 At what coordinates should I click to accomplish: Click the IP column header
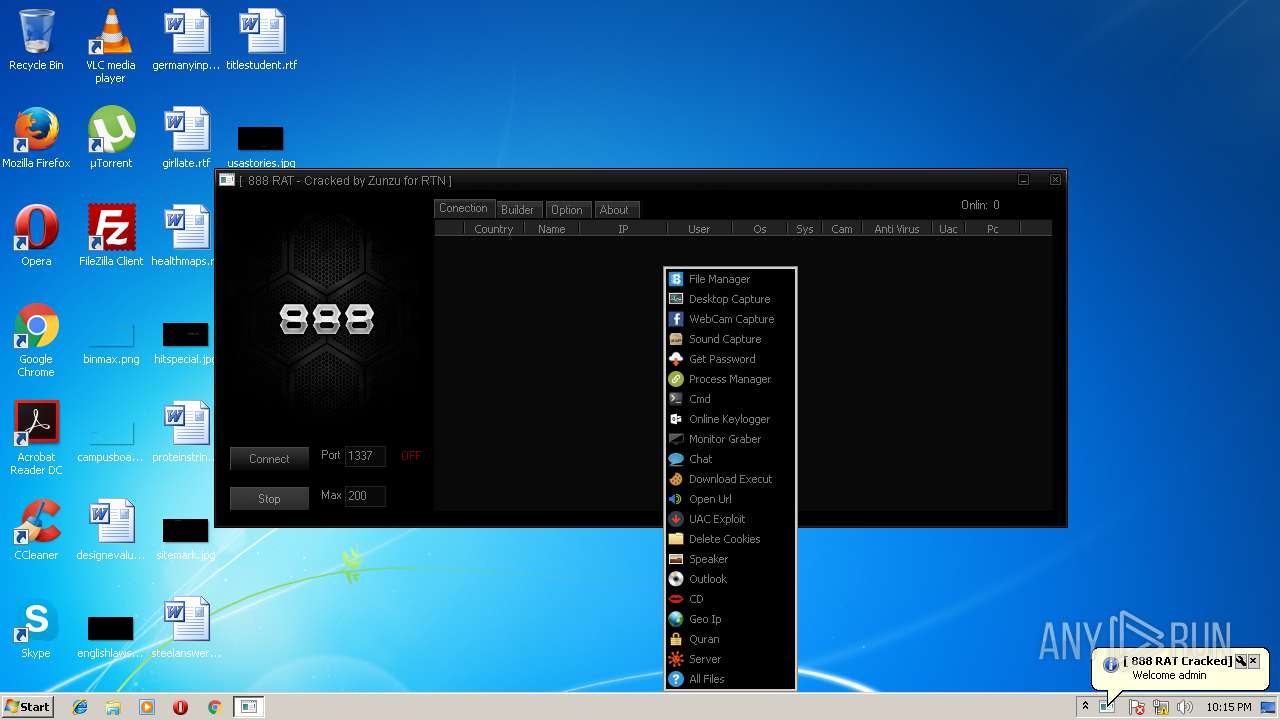pos(623,229)
